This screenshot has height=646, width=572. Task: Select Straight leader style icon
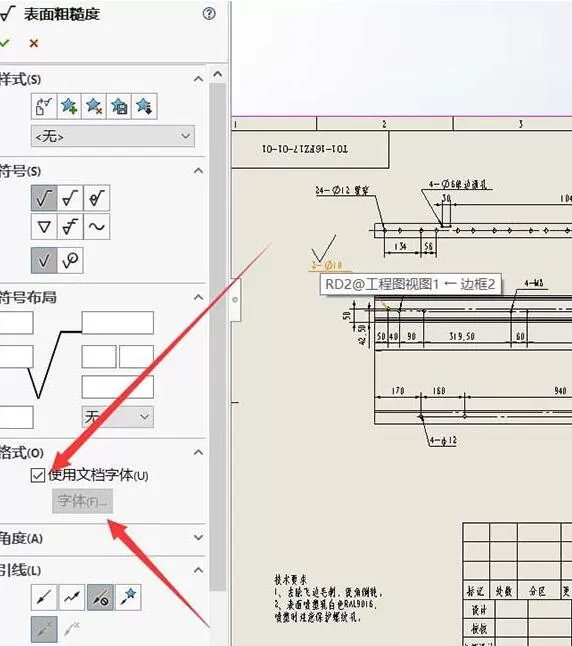tap(44, 629)
